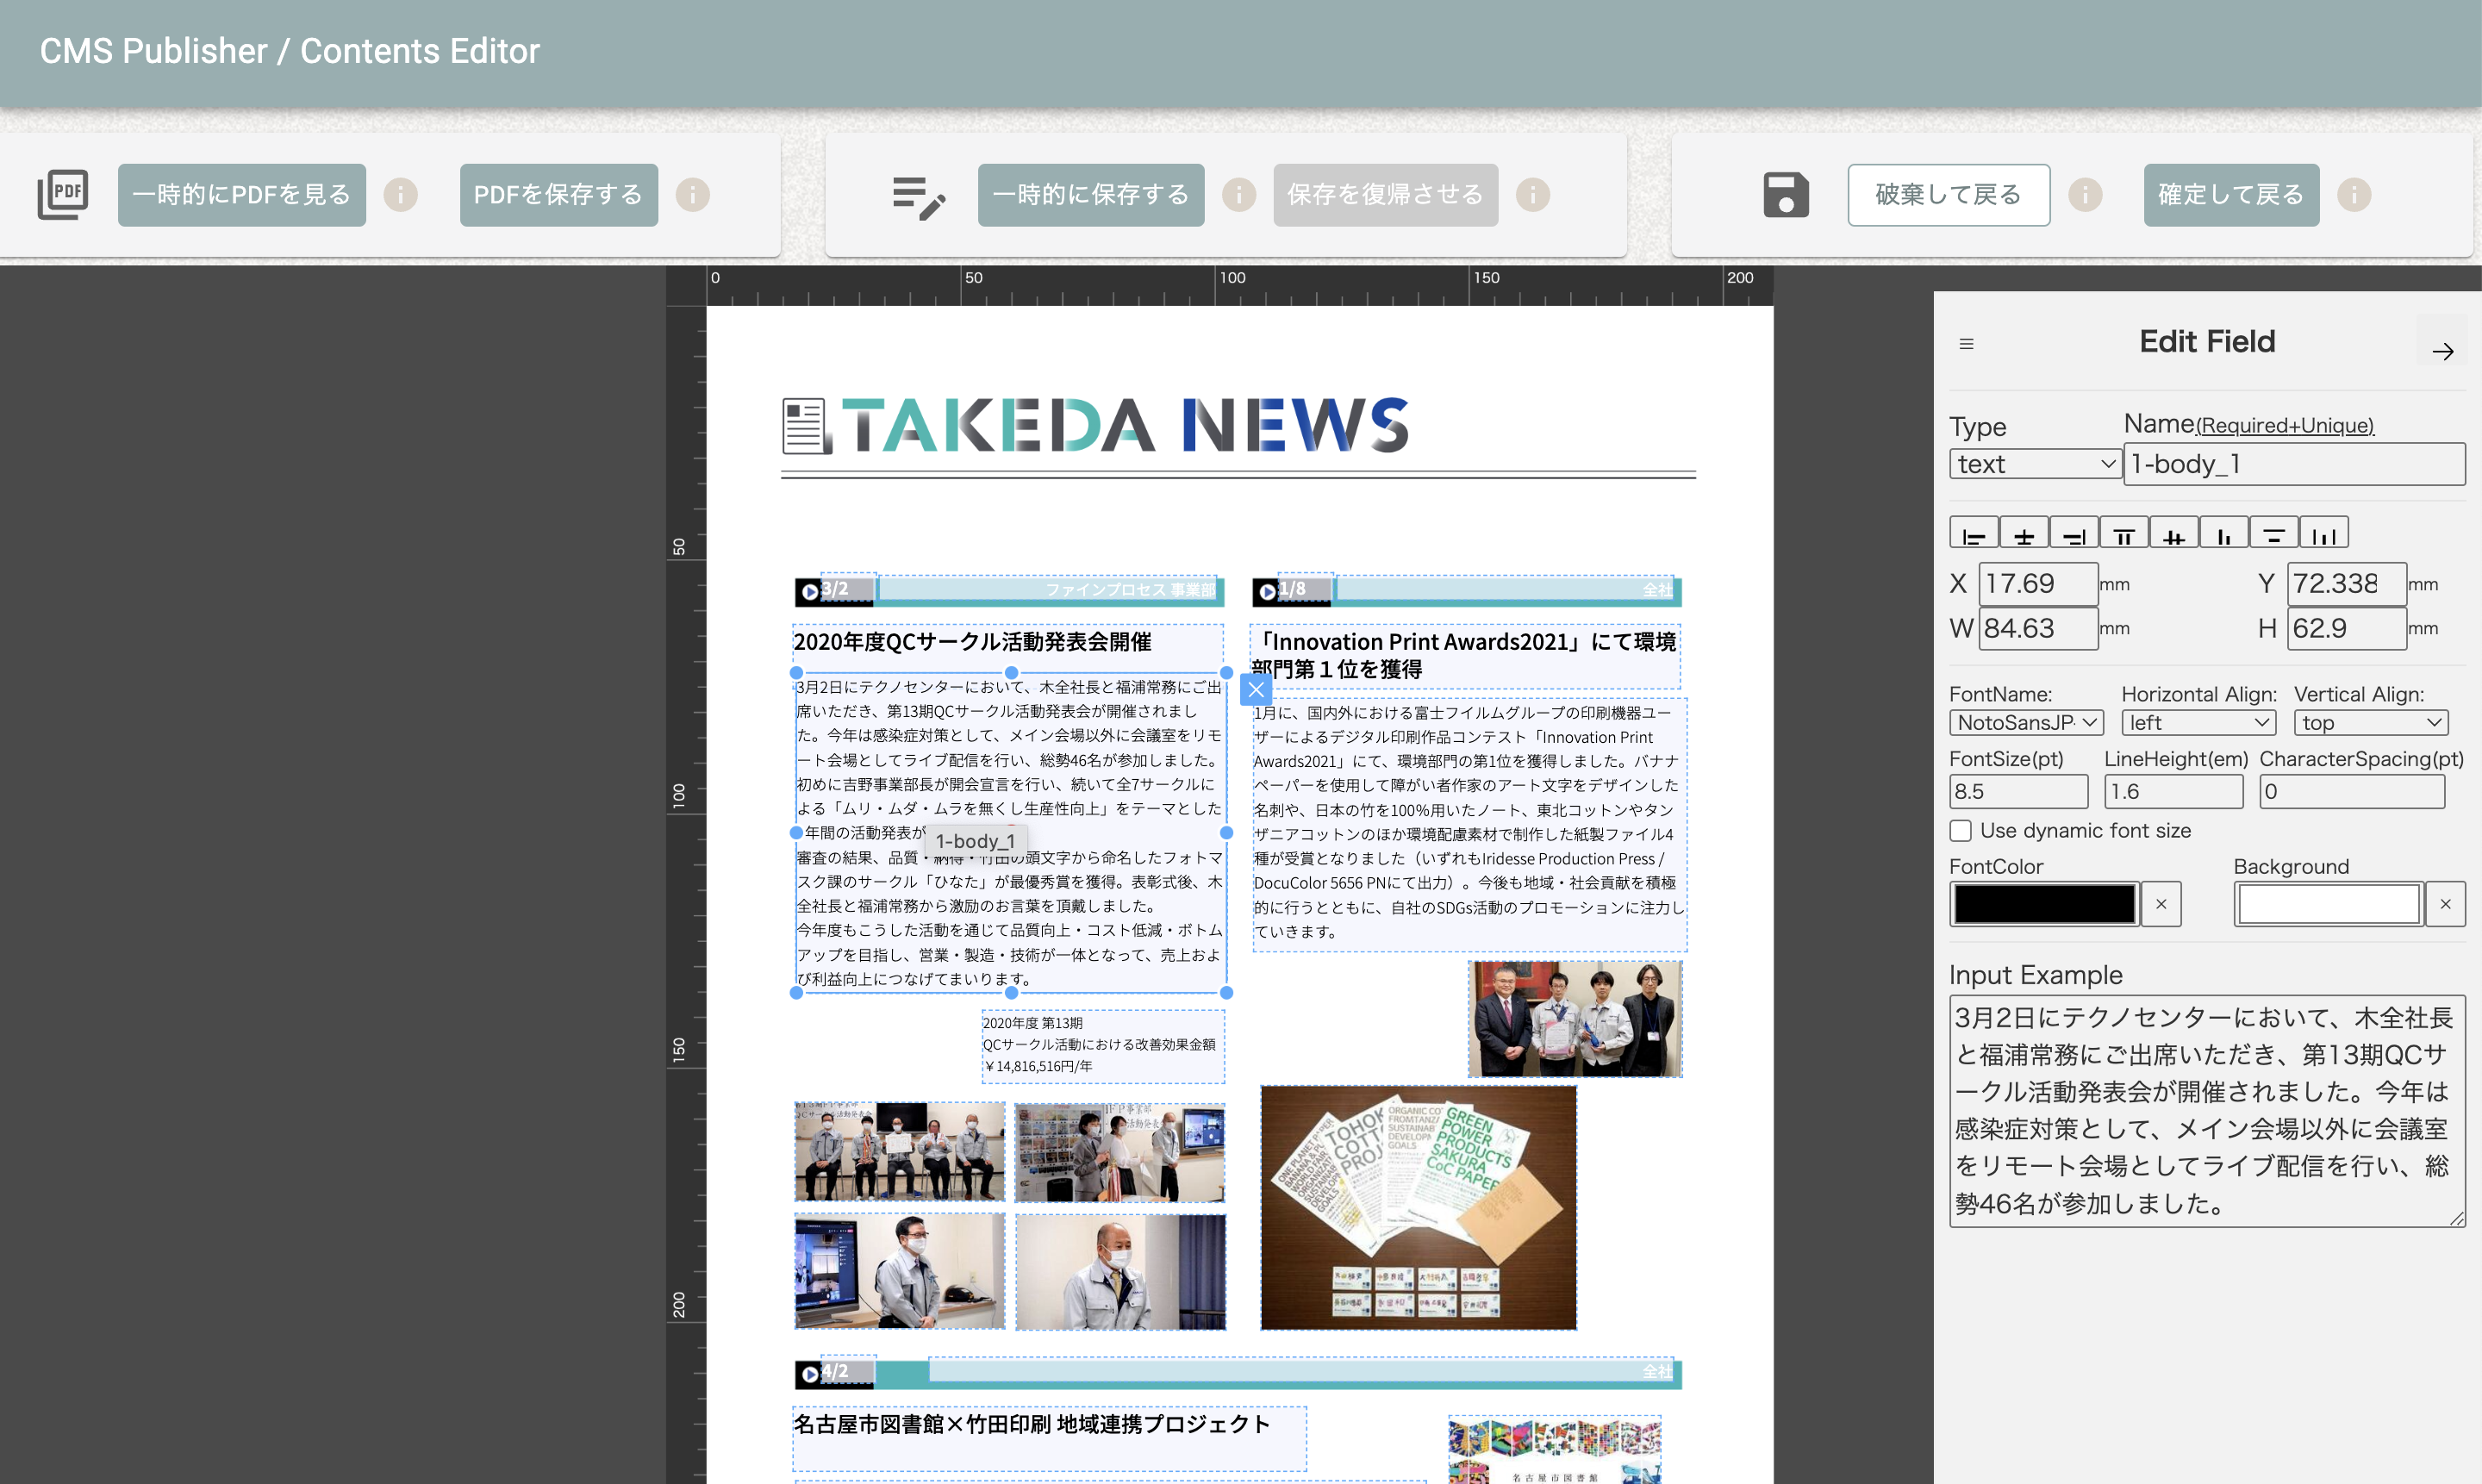2482x1484 pixels.
Task: Select the four people group photo thumbnail
Action: (x=1575, y=1019)
